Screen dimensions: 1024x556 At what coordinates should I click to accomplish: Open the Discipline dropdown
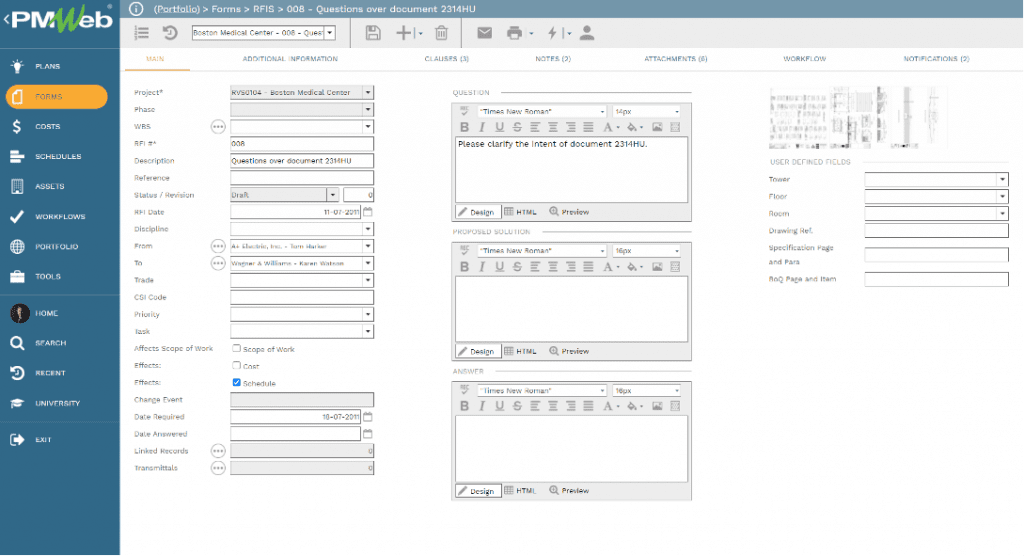pos(368,229)
